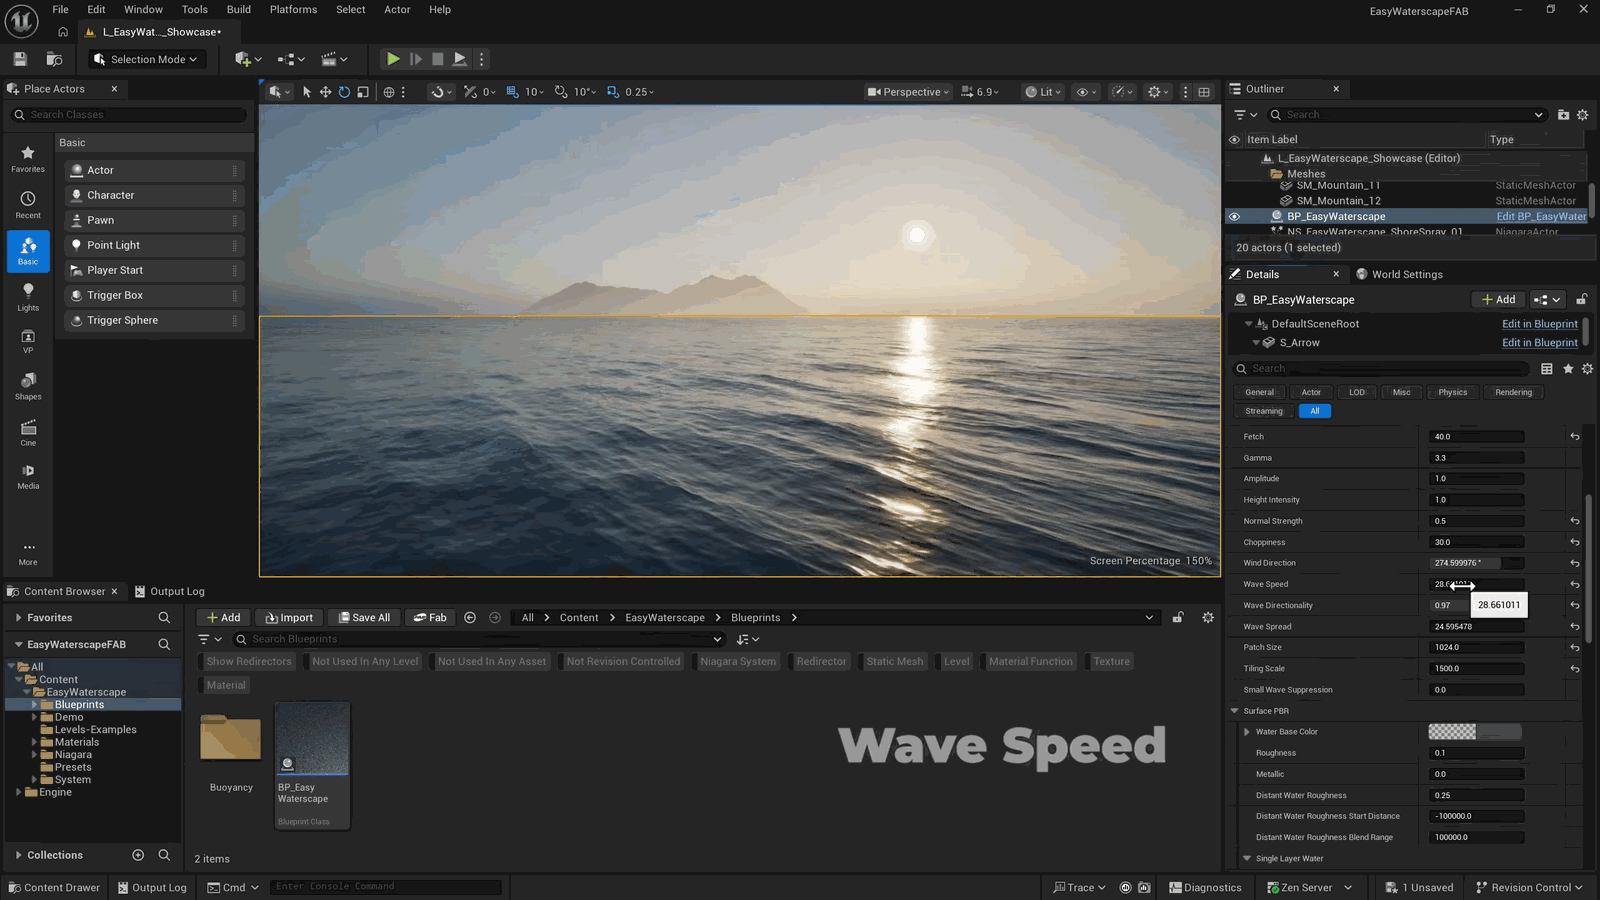
Task: Reset Fetch value to default
Action: (1575, 437)
